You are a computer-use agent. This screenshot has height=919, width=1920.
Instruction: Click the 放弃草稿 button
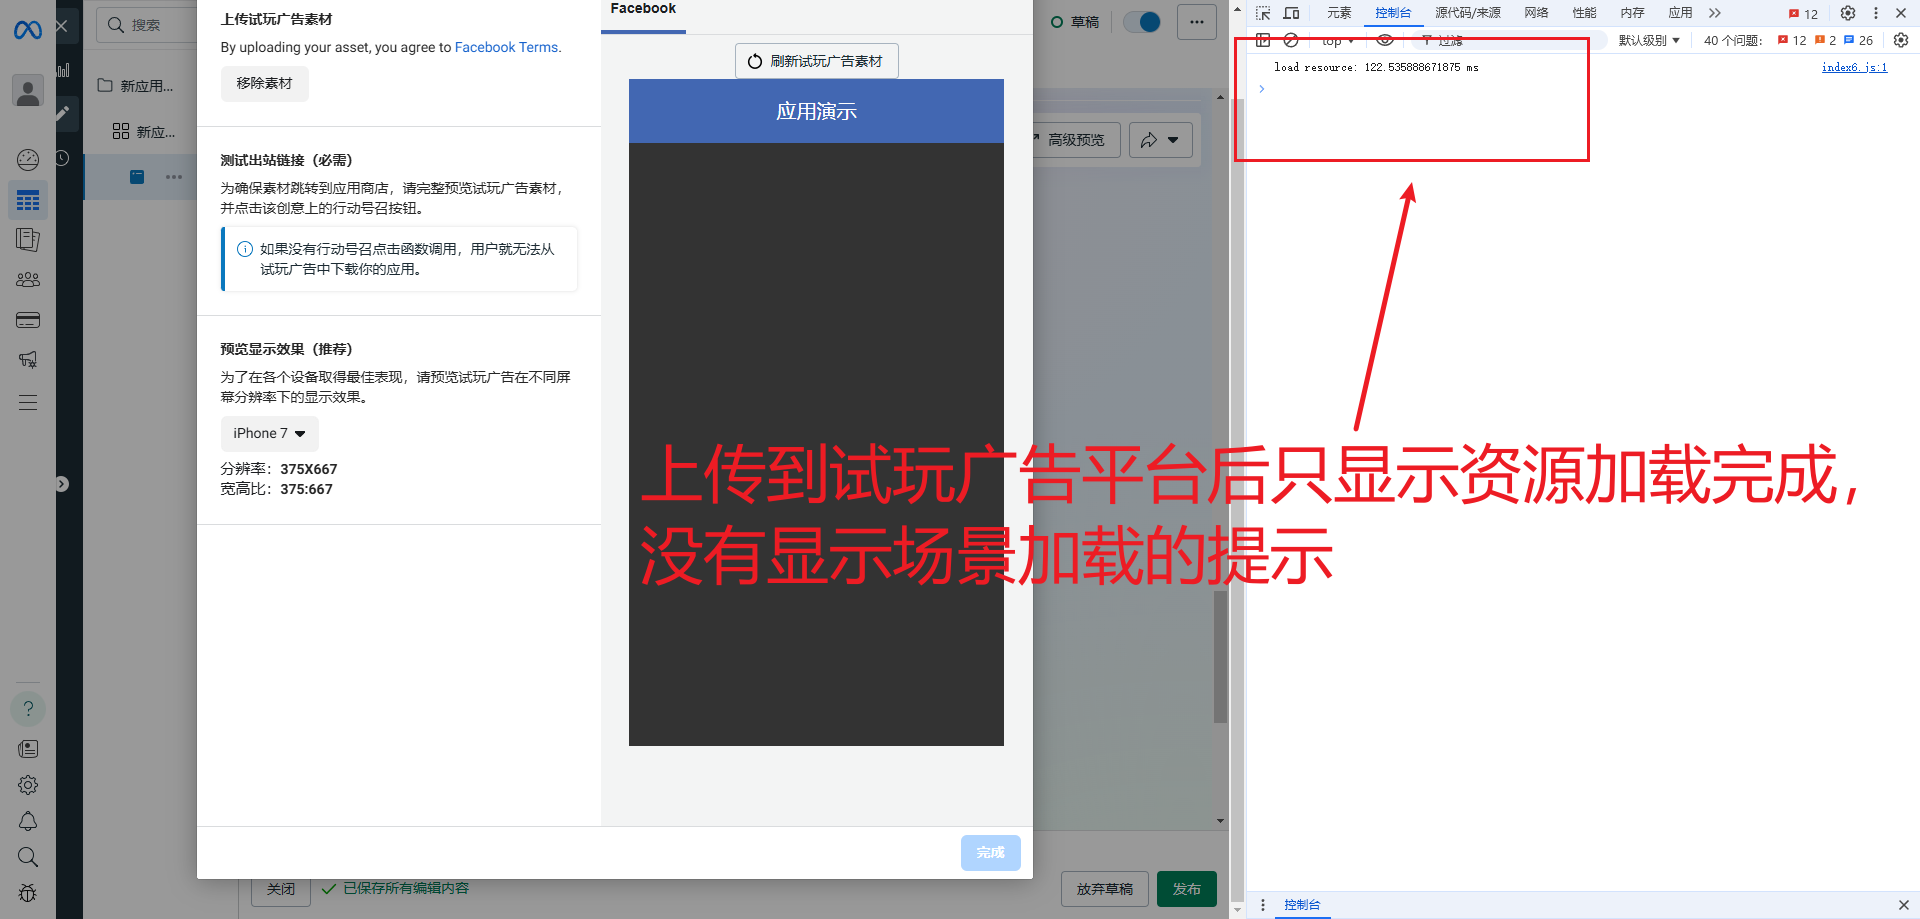pyautogui.click(x=1105, y=889)
